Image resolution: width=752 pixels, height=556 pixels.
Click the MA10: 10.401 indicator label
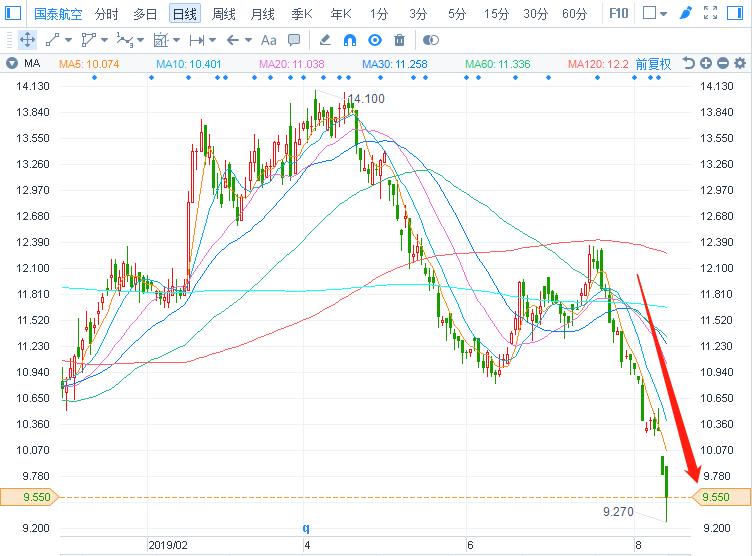point(188,64)
